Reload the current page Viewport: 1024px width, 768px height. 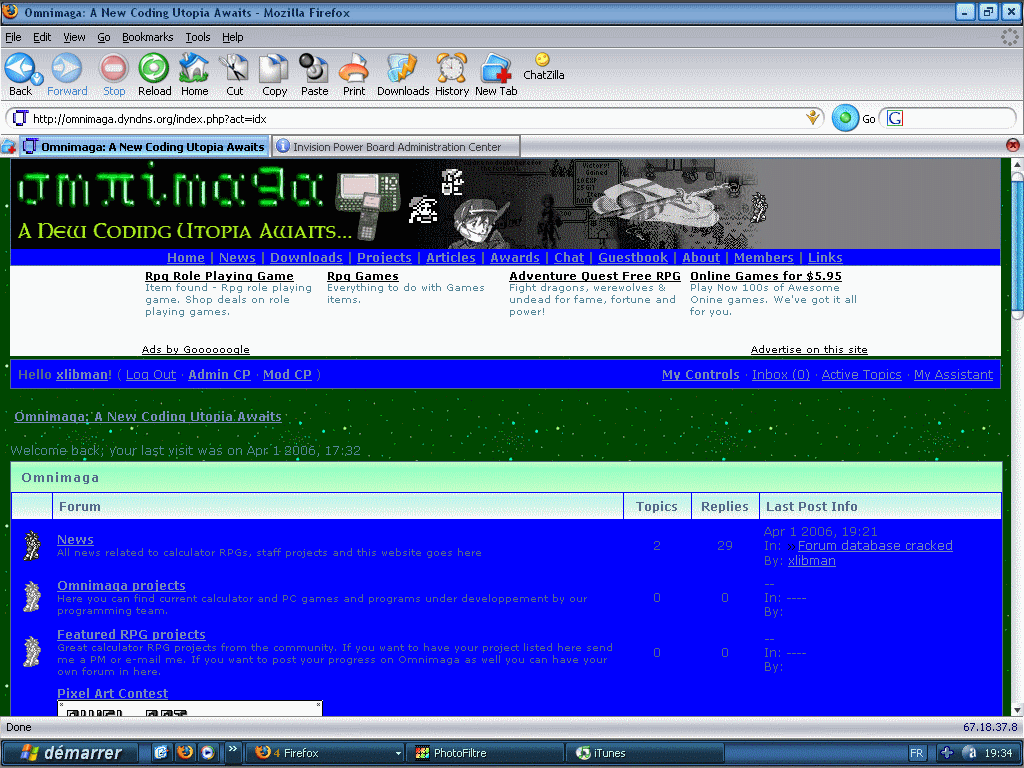pos(154,69)
